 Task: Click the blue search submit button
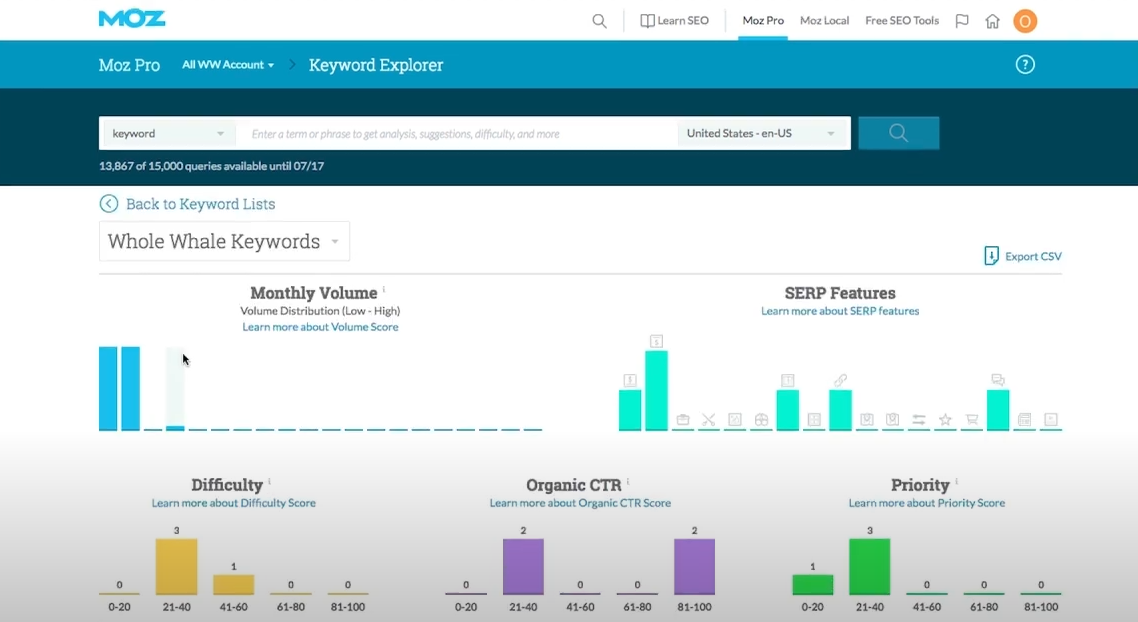[x=898, y=133]
